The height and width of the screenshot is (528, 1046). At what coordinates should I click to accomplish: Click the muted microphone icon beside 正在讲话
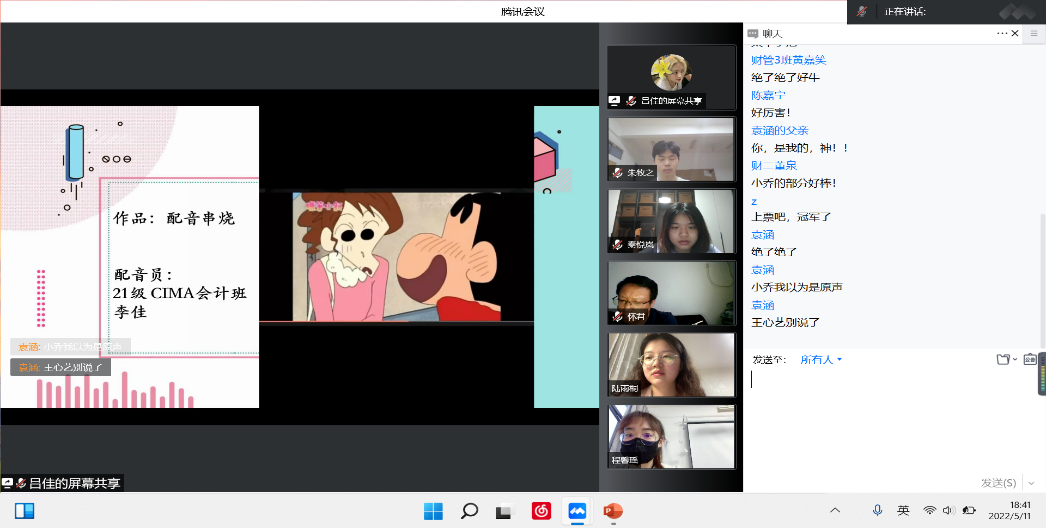(x=861, y=12)
